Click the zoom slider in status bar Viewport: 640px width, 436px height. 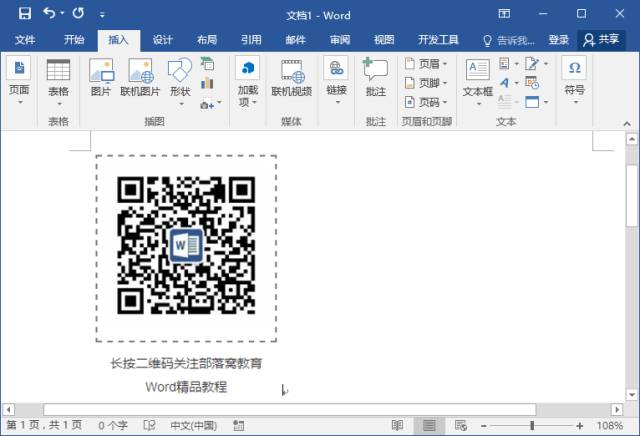(x=531, y=426)
